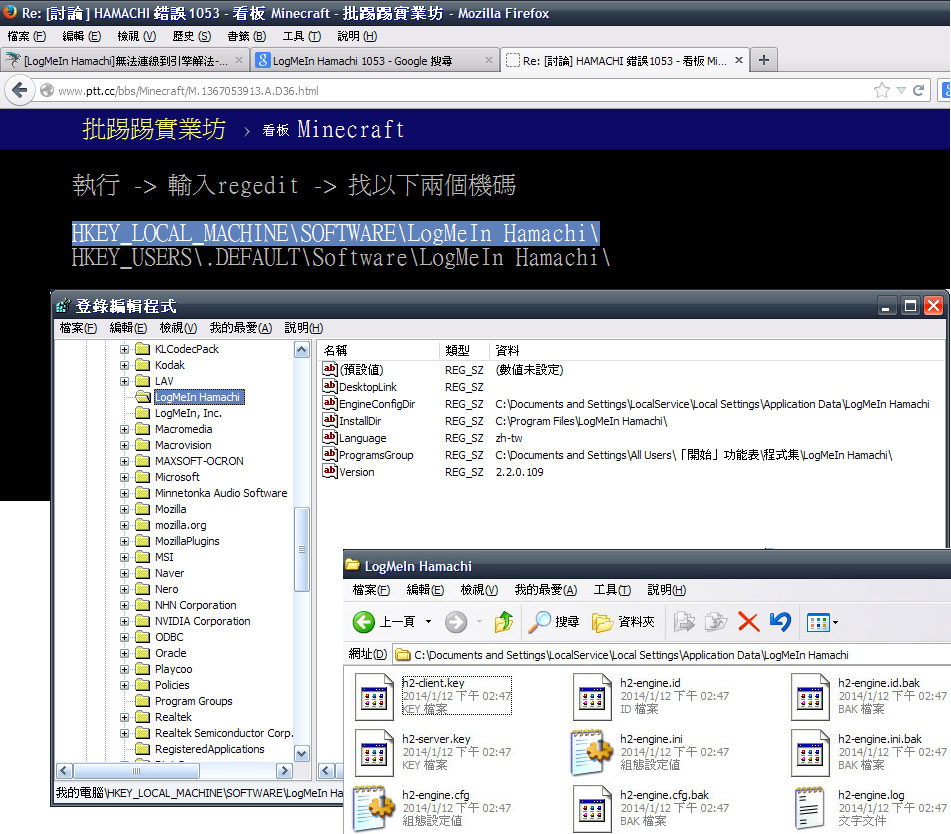Click the red Delete icon in explorer
Viewport: 951px width, 834px height.
[748, 622]
